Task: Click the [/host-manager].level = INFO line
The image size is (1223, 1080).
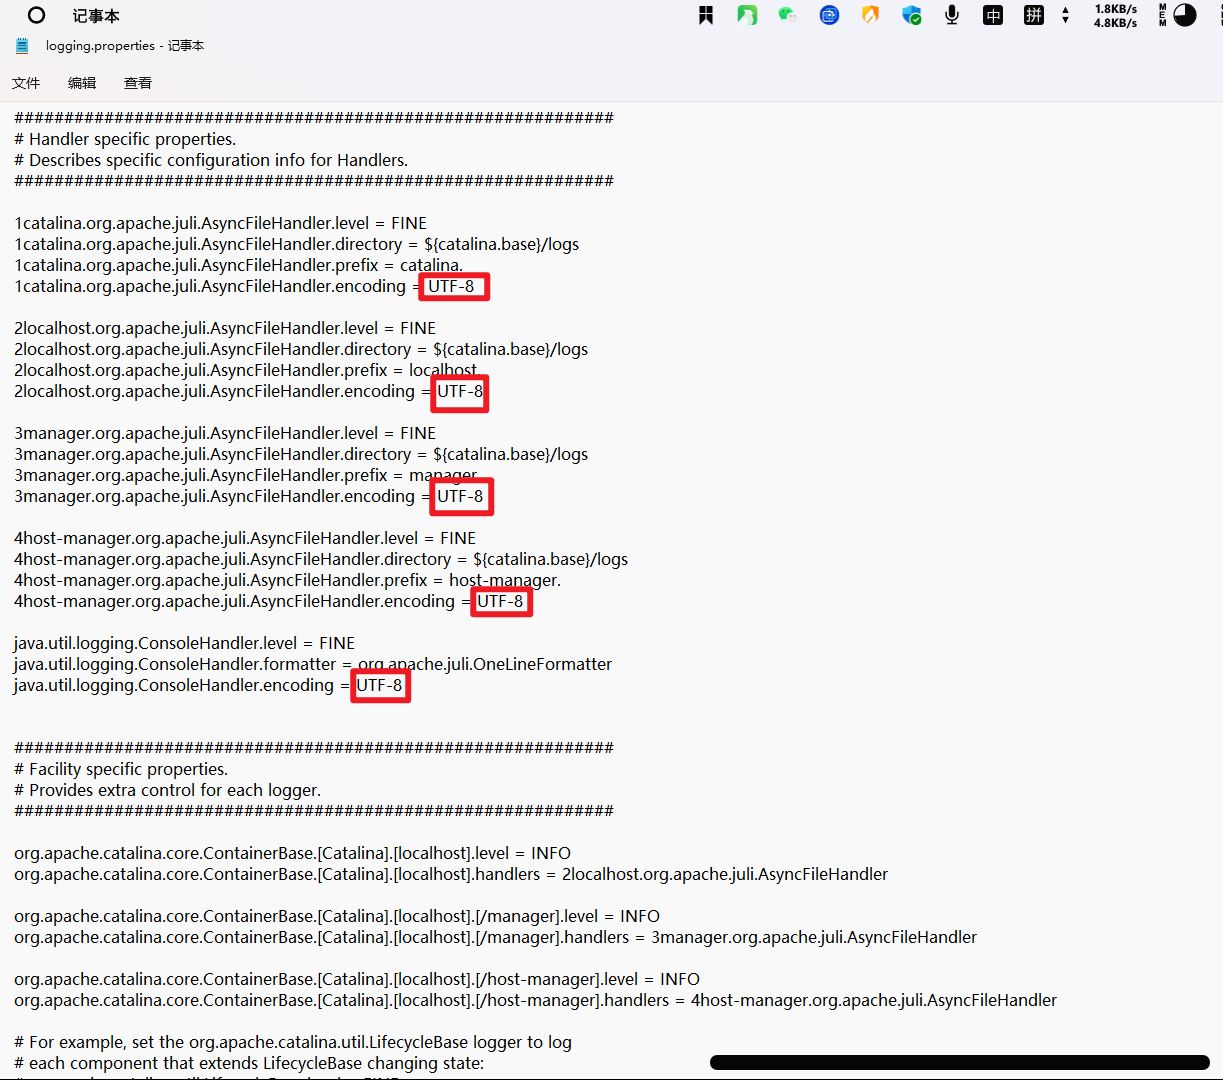Action: pos(357,979)
